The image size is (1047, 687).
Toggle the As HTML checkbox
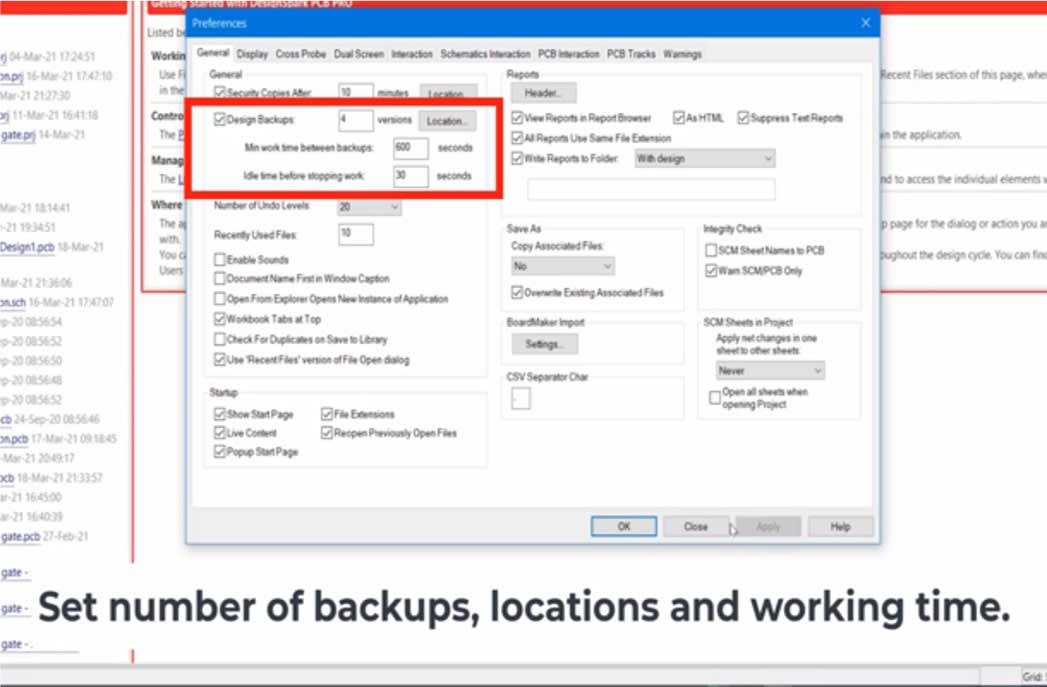(679, 118)
